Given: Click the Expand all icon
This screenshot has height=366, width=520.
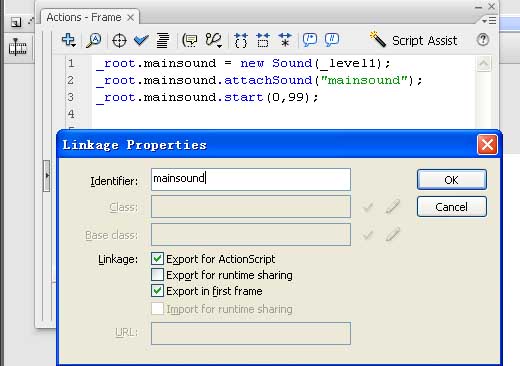Looking at the screenshot, I should pyautogui.click(x=285, y=40).
